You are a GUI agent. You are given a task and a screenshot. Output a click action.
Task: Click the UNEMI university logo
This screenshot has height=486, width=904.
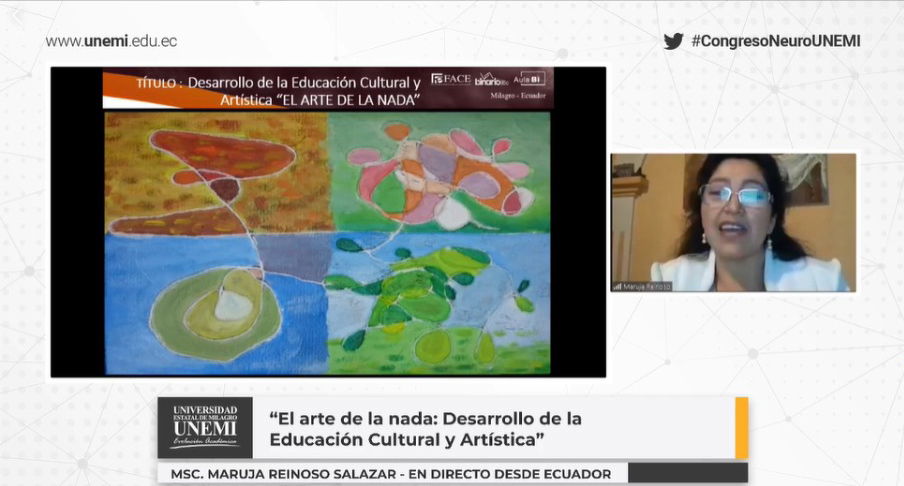point(205,427)
